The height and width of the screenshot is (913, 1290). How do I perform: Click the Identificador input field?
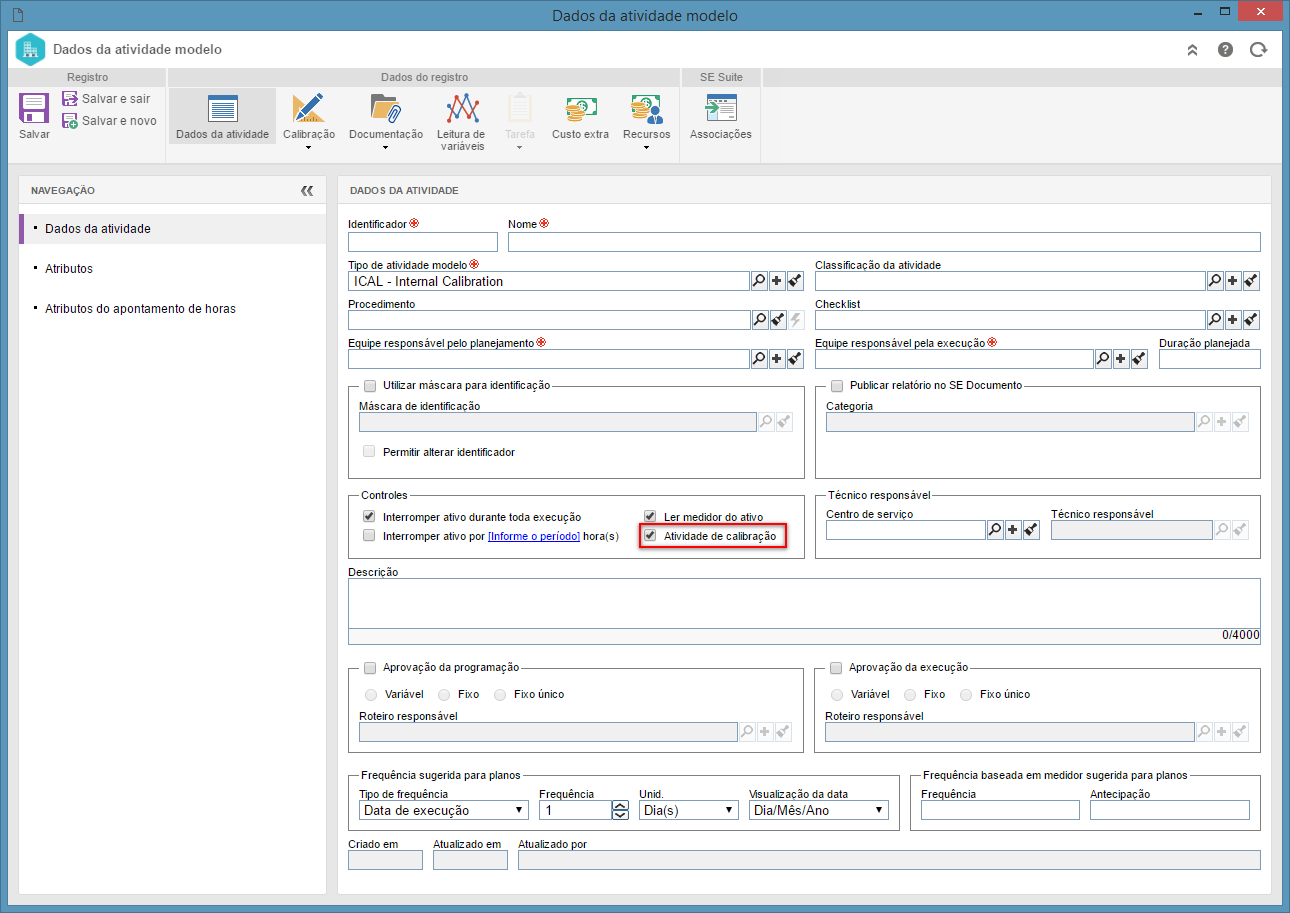pos(423,242)
